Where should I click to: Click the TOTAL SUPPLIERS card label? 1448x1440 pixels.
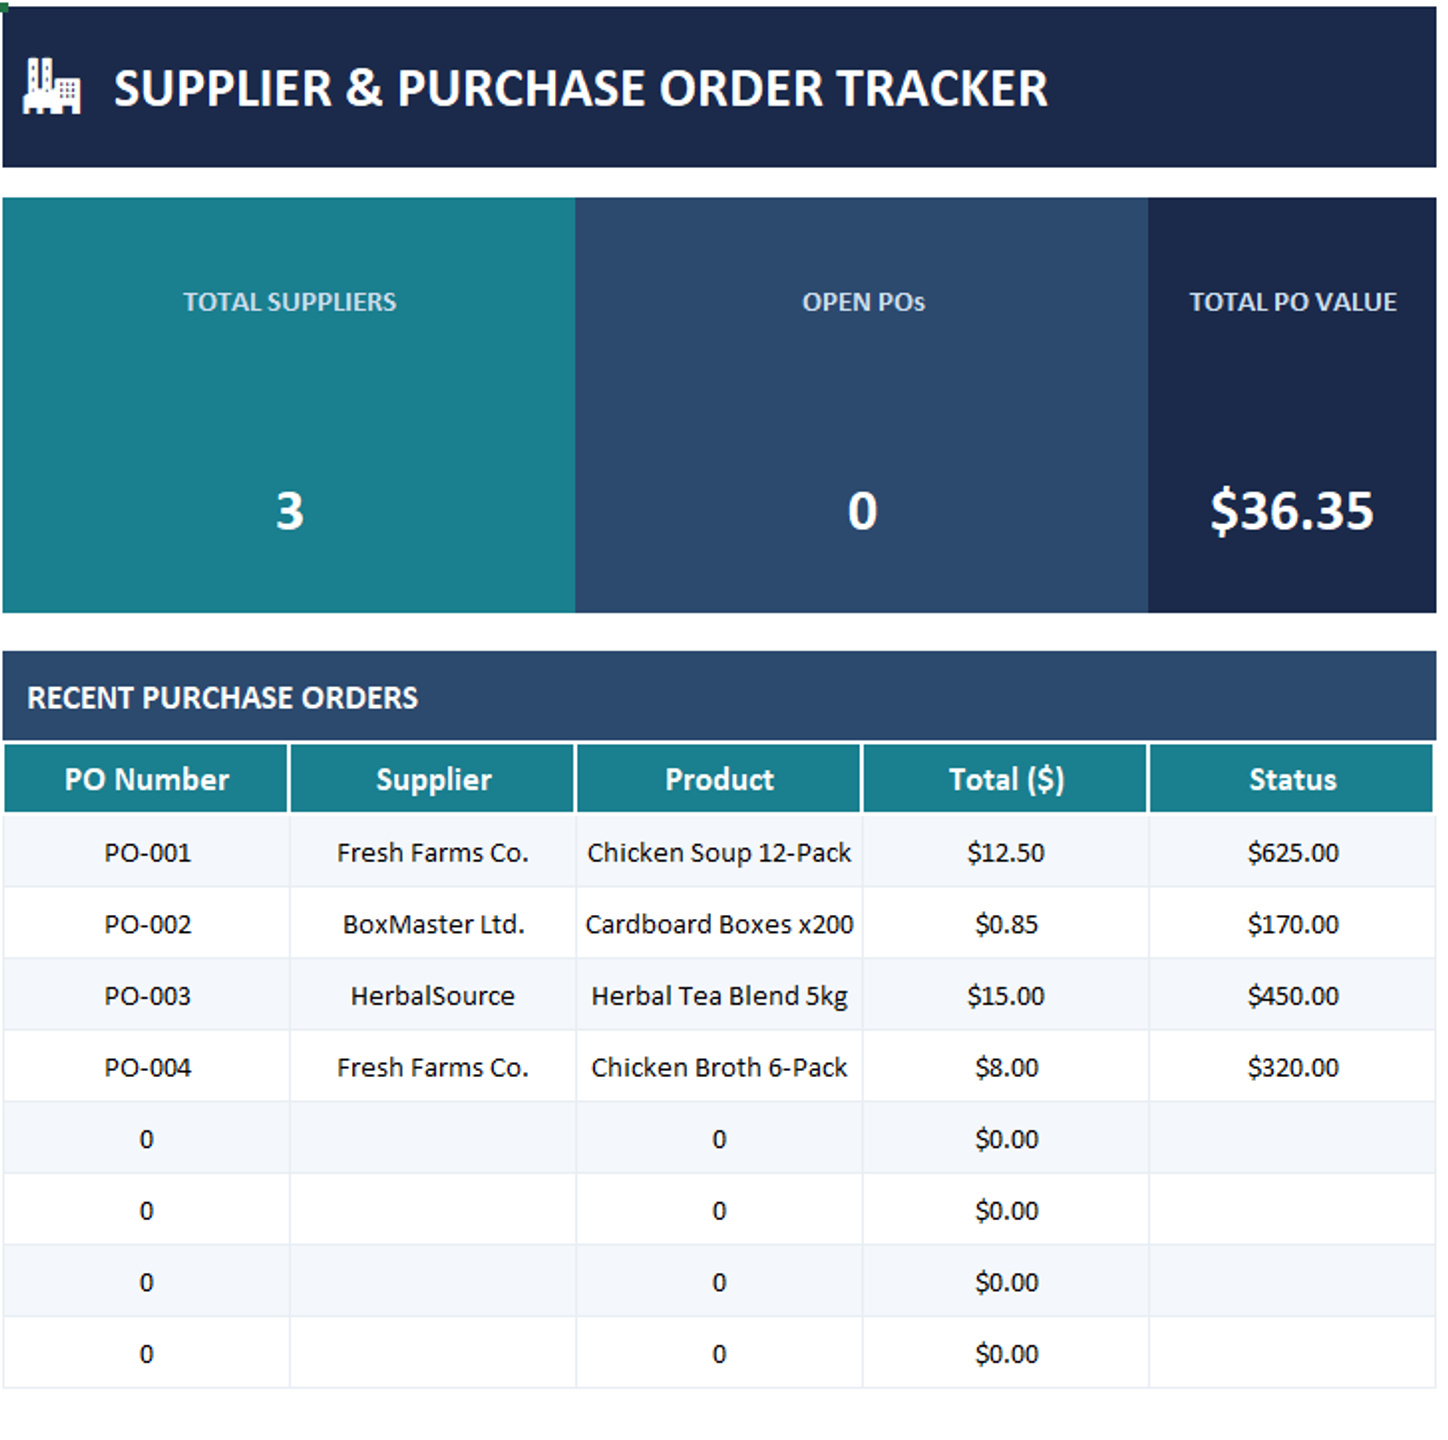point(289,302)
